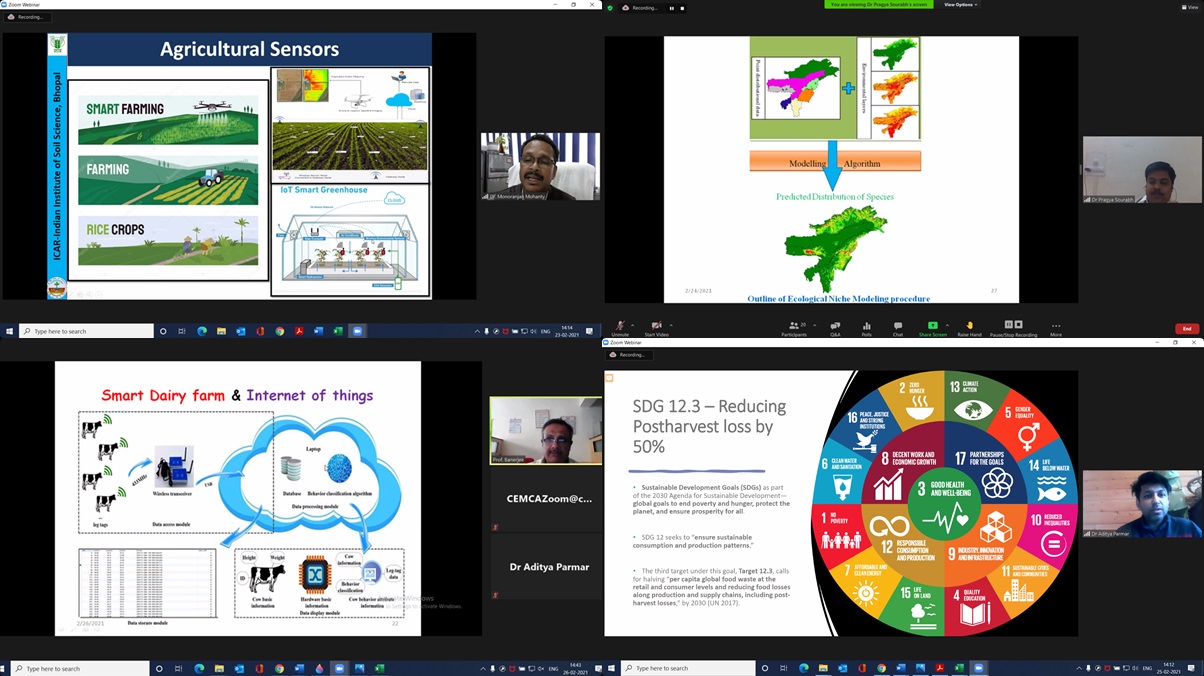Click Pause/Stop Recording control
The width and height of the screenshot is (1204, 676).
point(1013,326)
